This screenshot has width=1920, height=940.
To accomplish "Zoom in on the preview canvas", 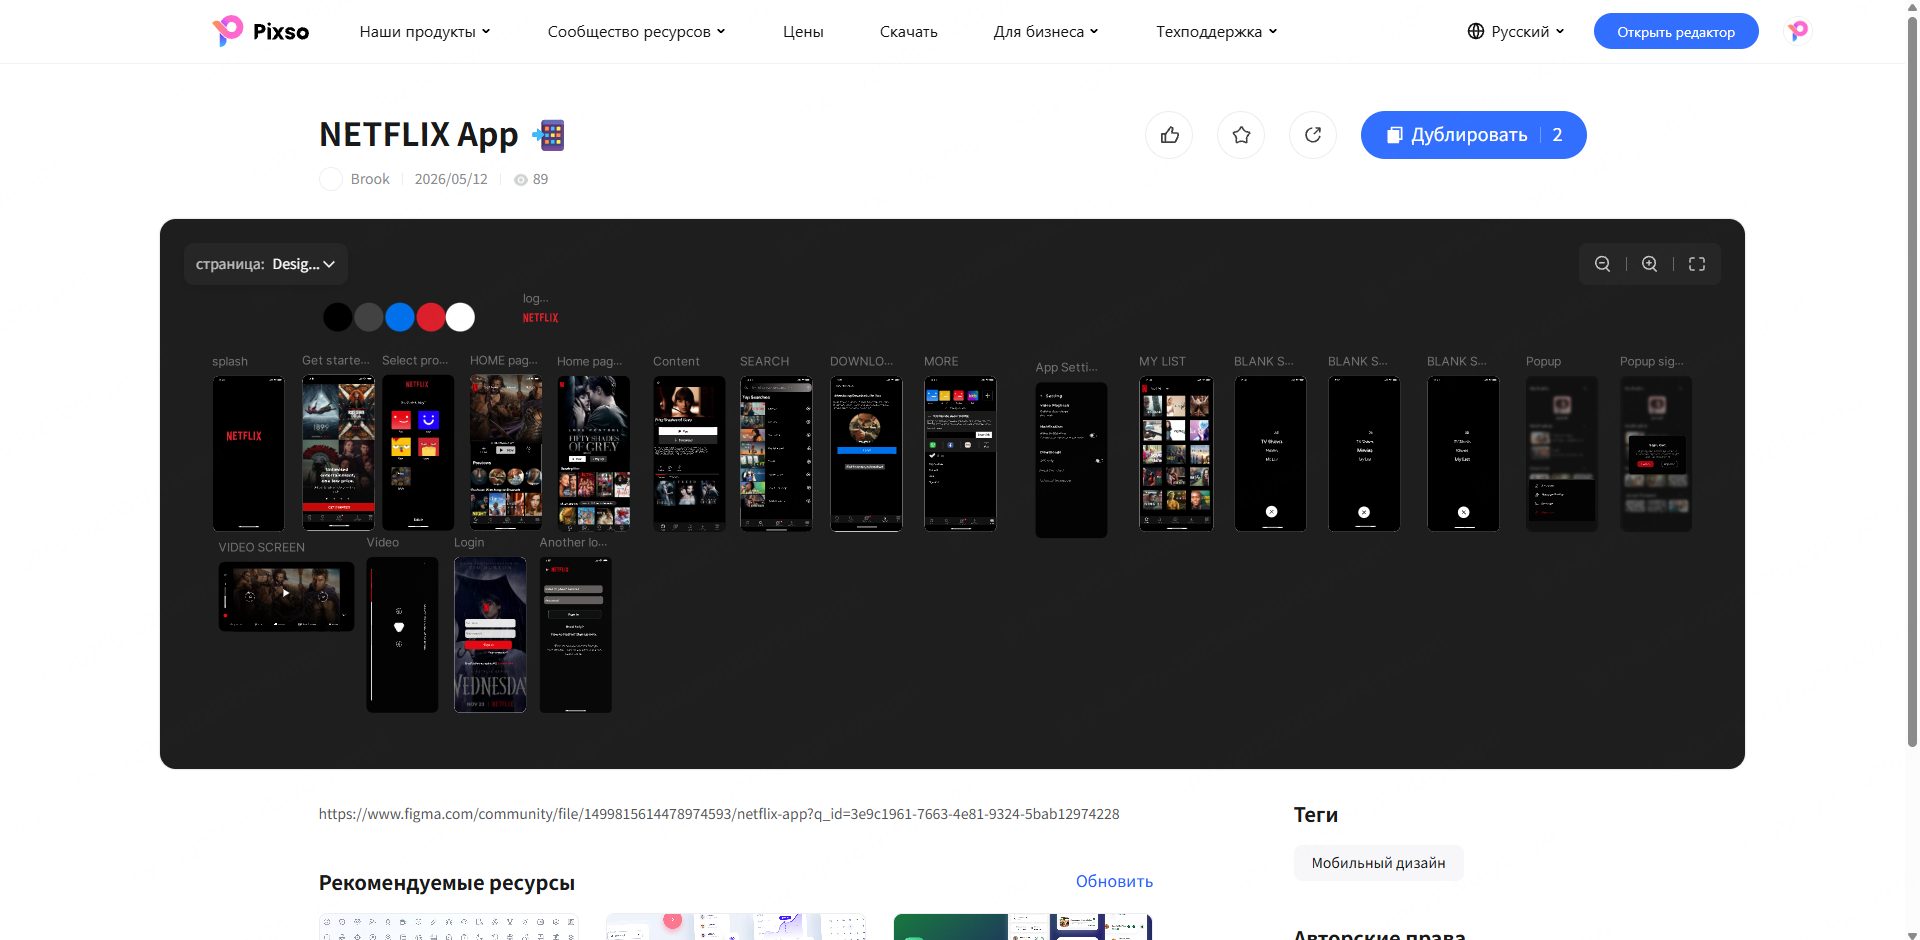I will 1650,264.
